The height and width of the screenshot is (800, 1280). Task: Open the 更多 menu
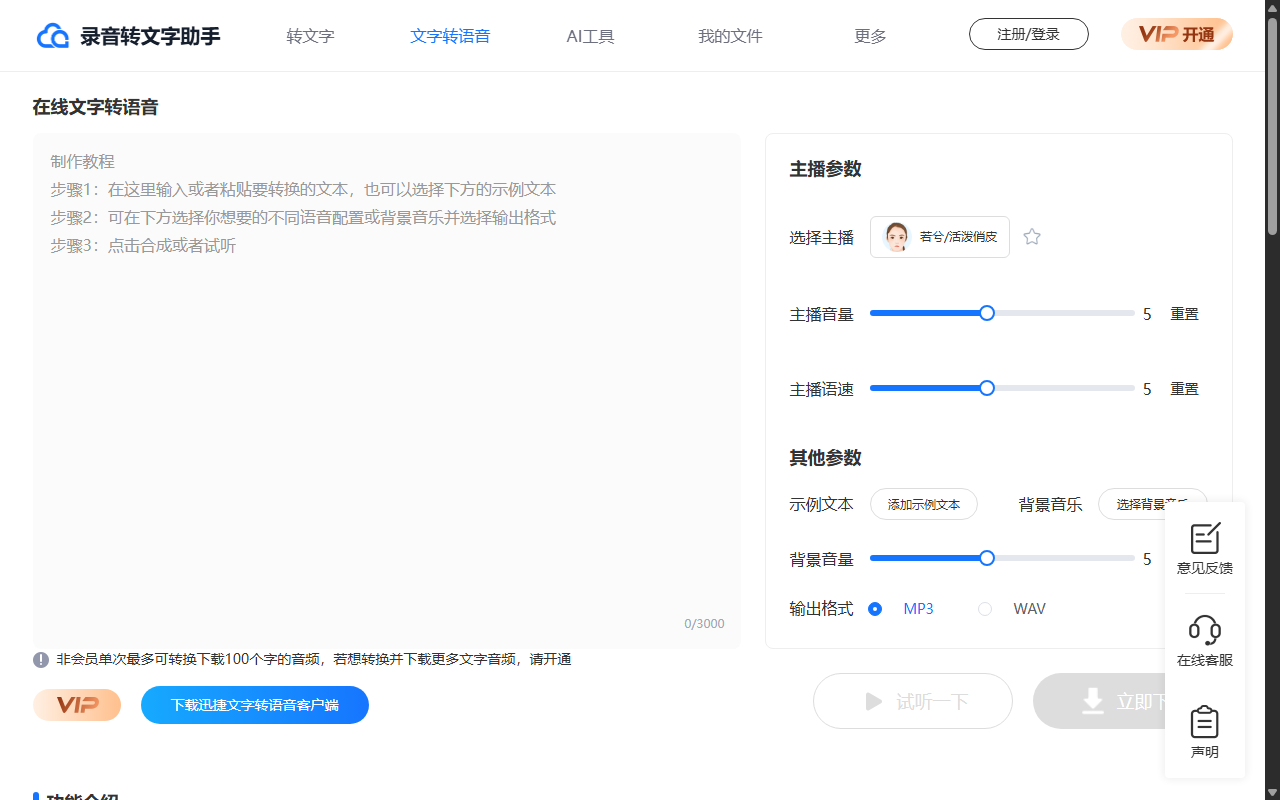point(870,36)
